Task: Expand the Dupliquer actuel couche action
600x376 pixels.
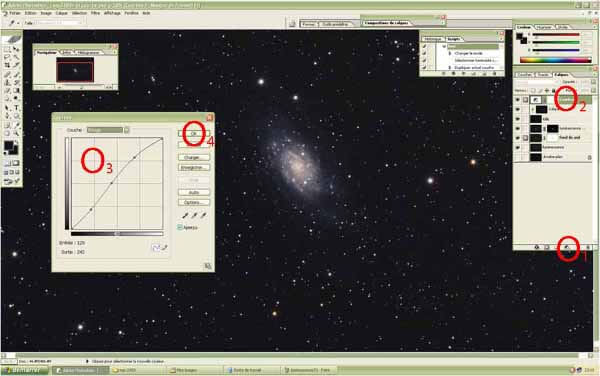Action: click(450, 67)
